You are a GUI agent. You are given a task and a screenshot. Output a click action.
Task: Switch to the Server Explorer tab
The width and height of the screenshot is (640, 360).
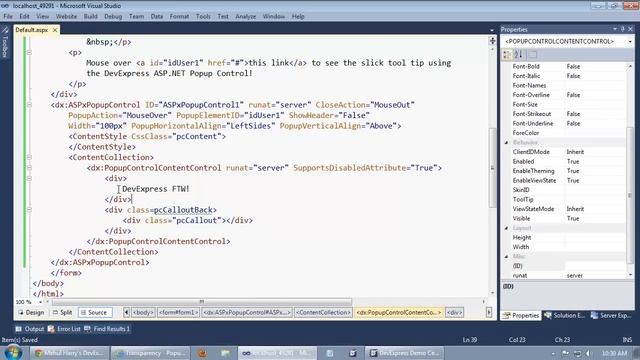pos(611,316)
